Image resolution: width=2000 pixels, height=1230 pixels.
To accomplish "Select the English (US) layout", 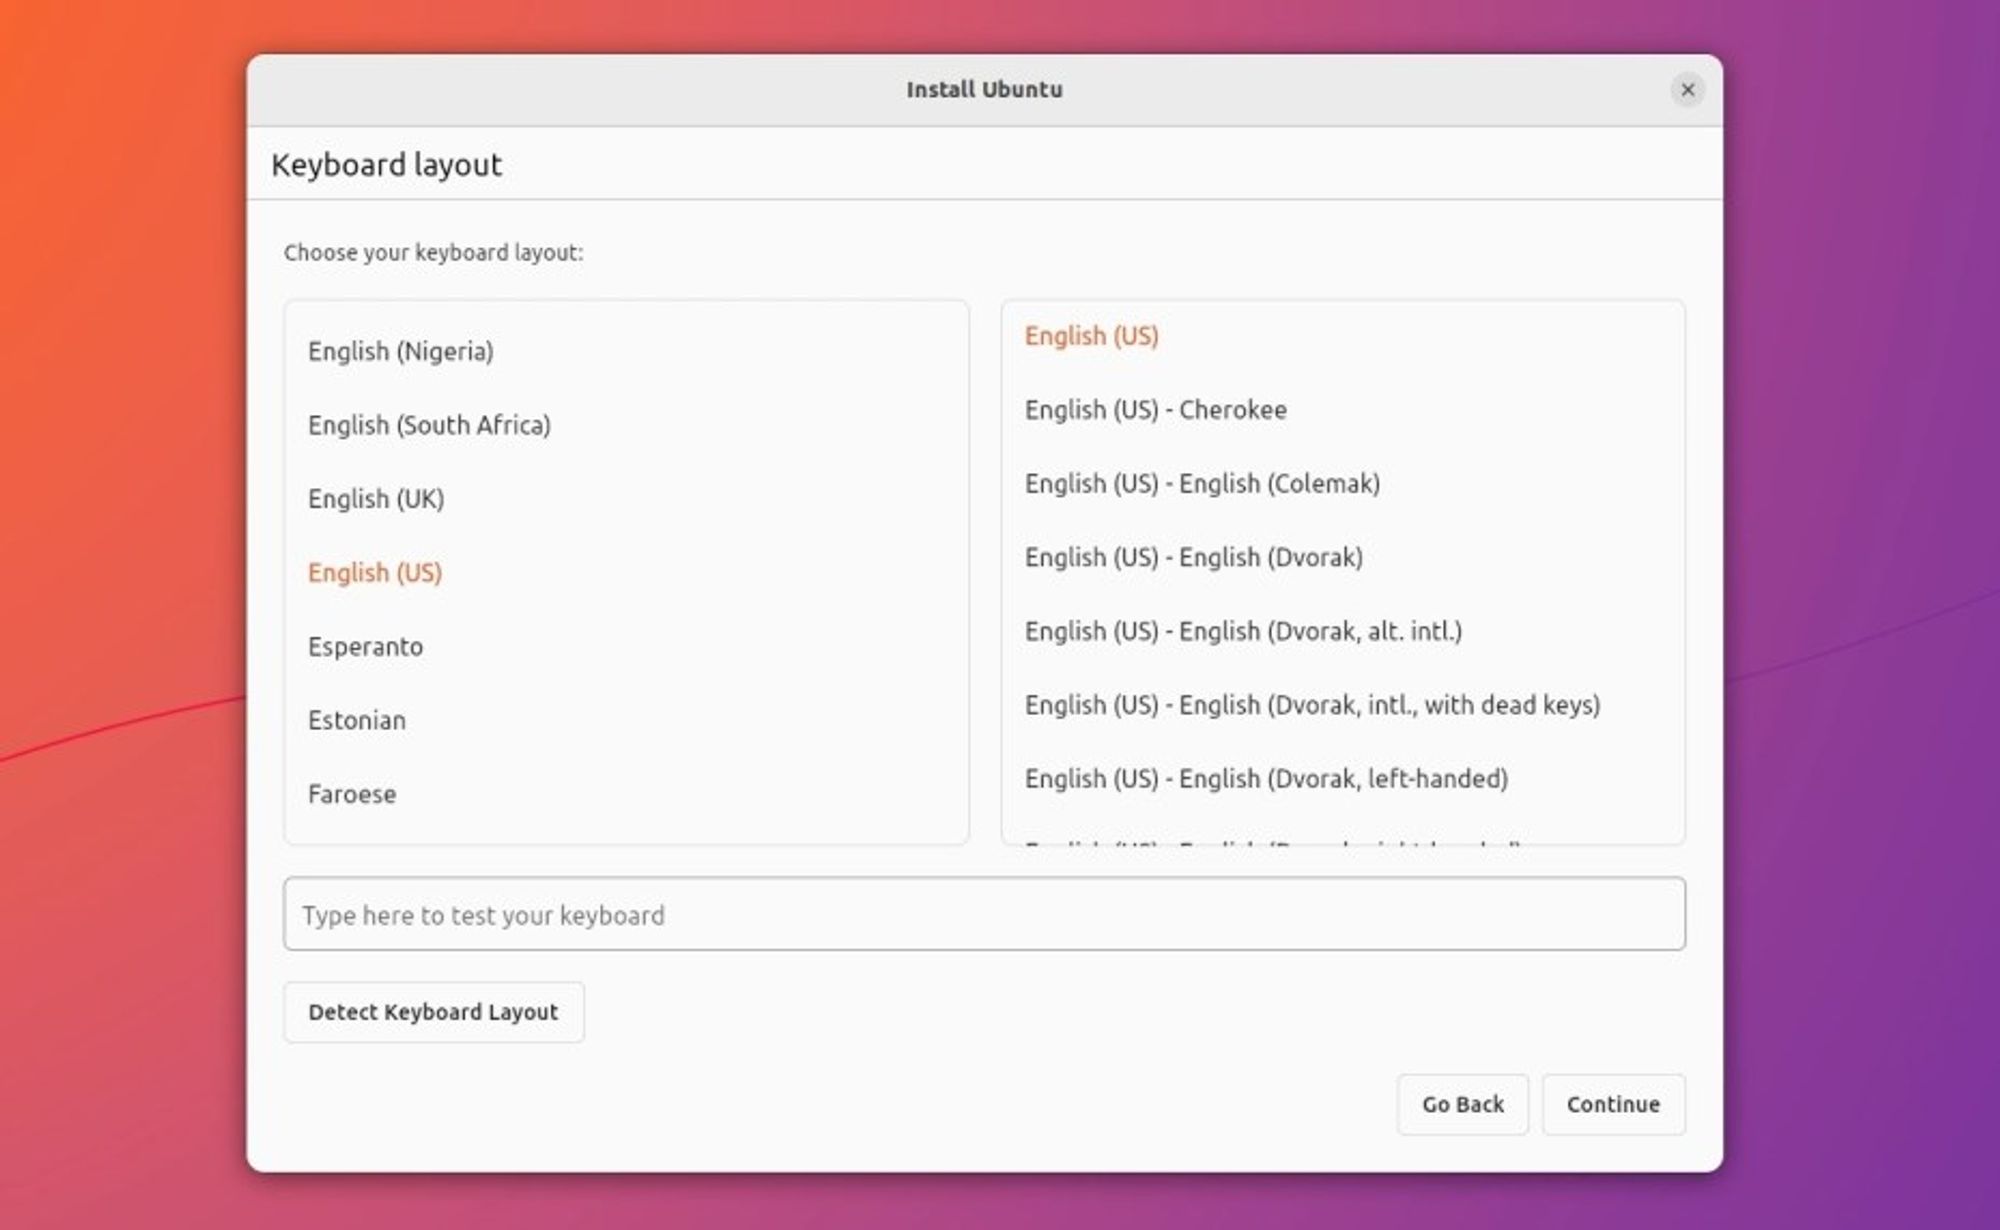I will [x=375, y=572].
